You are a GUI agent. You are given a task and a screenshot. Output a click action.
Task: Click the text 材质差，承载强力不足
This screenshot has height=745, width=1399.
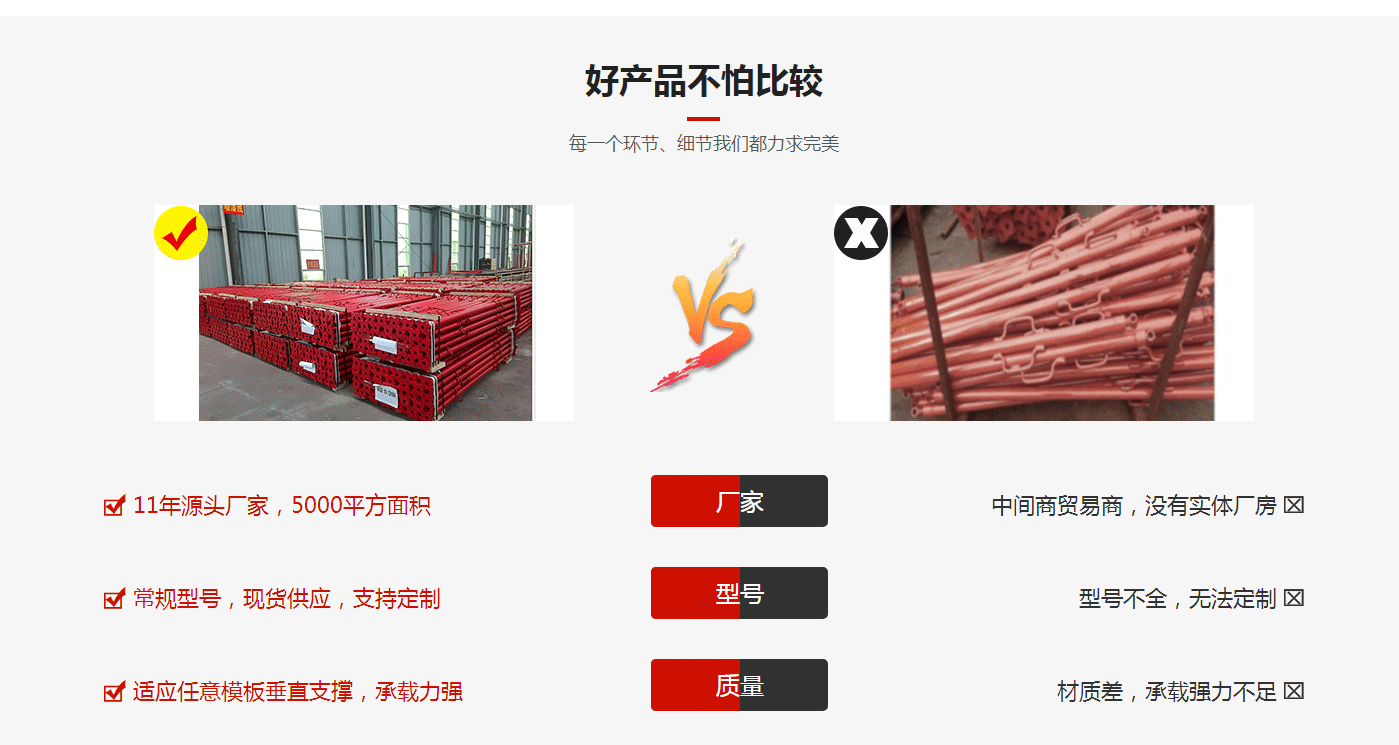point(1167,692)
